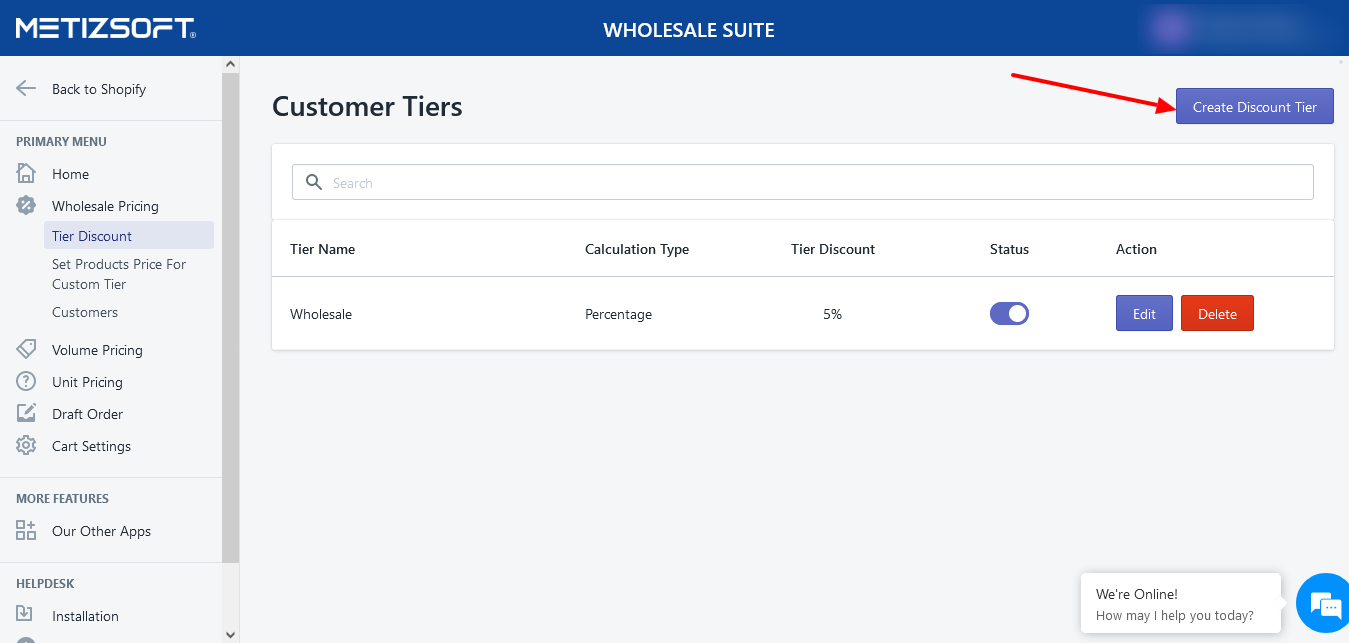Select Tier Discount submenu item
The height and width of the screenshot is (643, 1349).
coord(92,236)
